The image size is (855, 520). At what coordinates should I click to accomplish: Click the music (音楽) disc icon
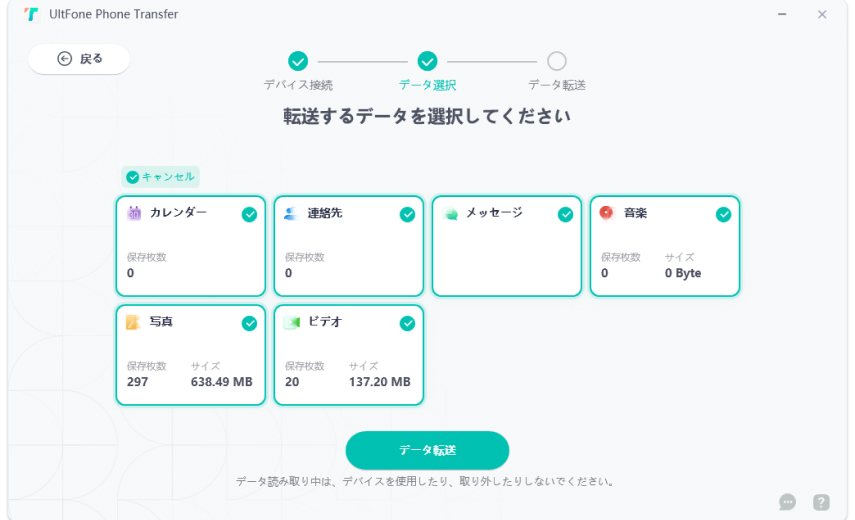click(x=607, y=213)
